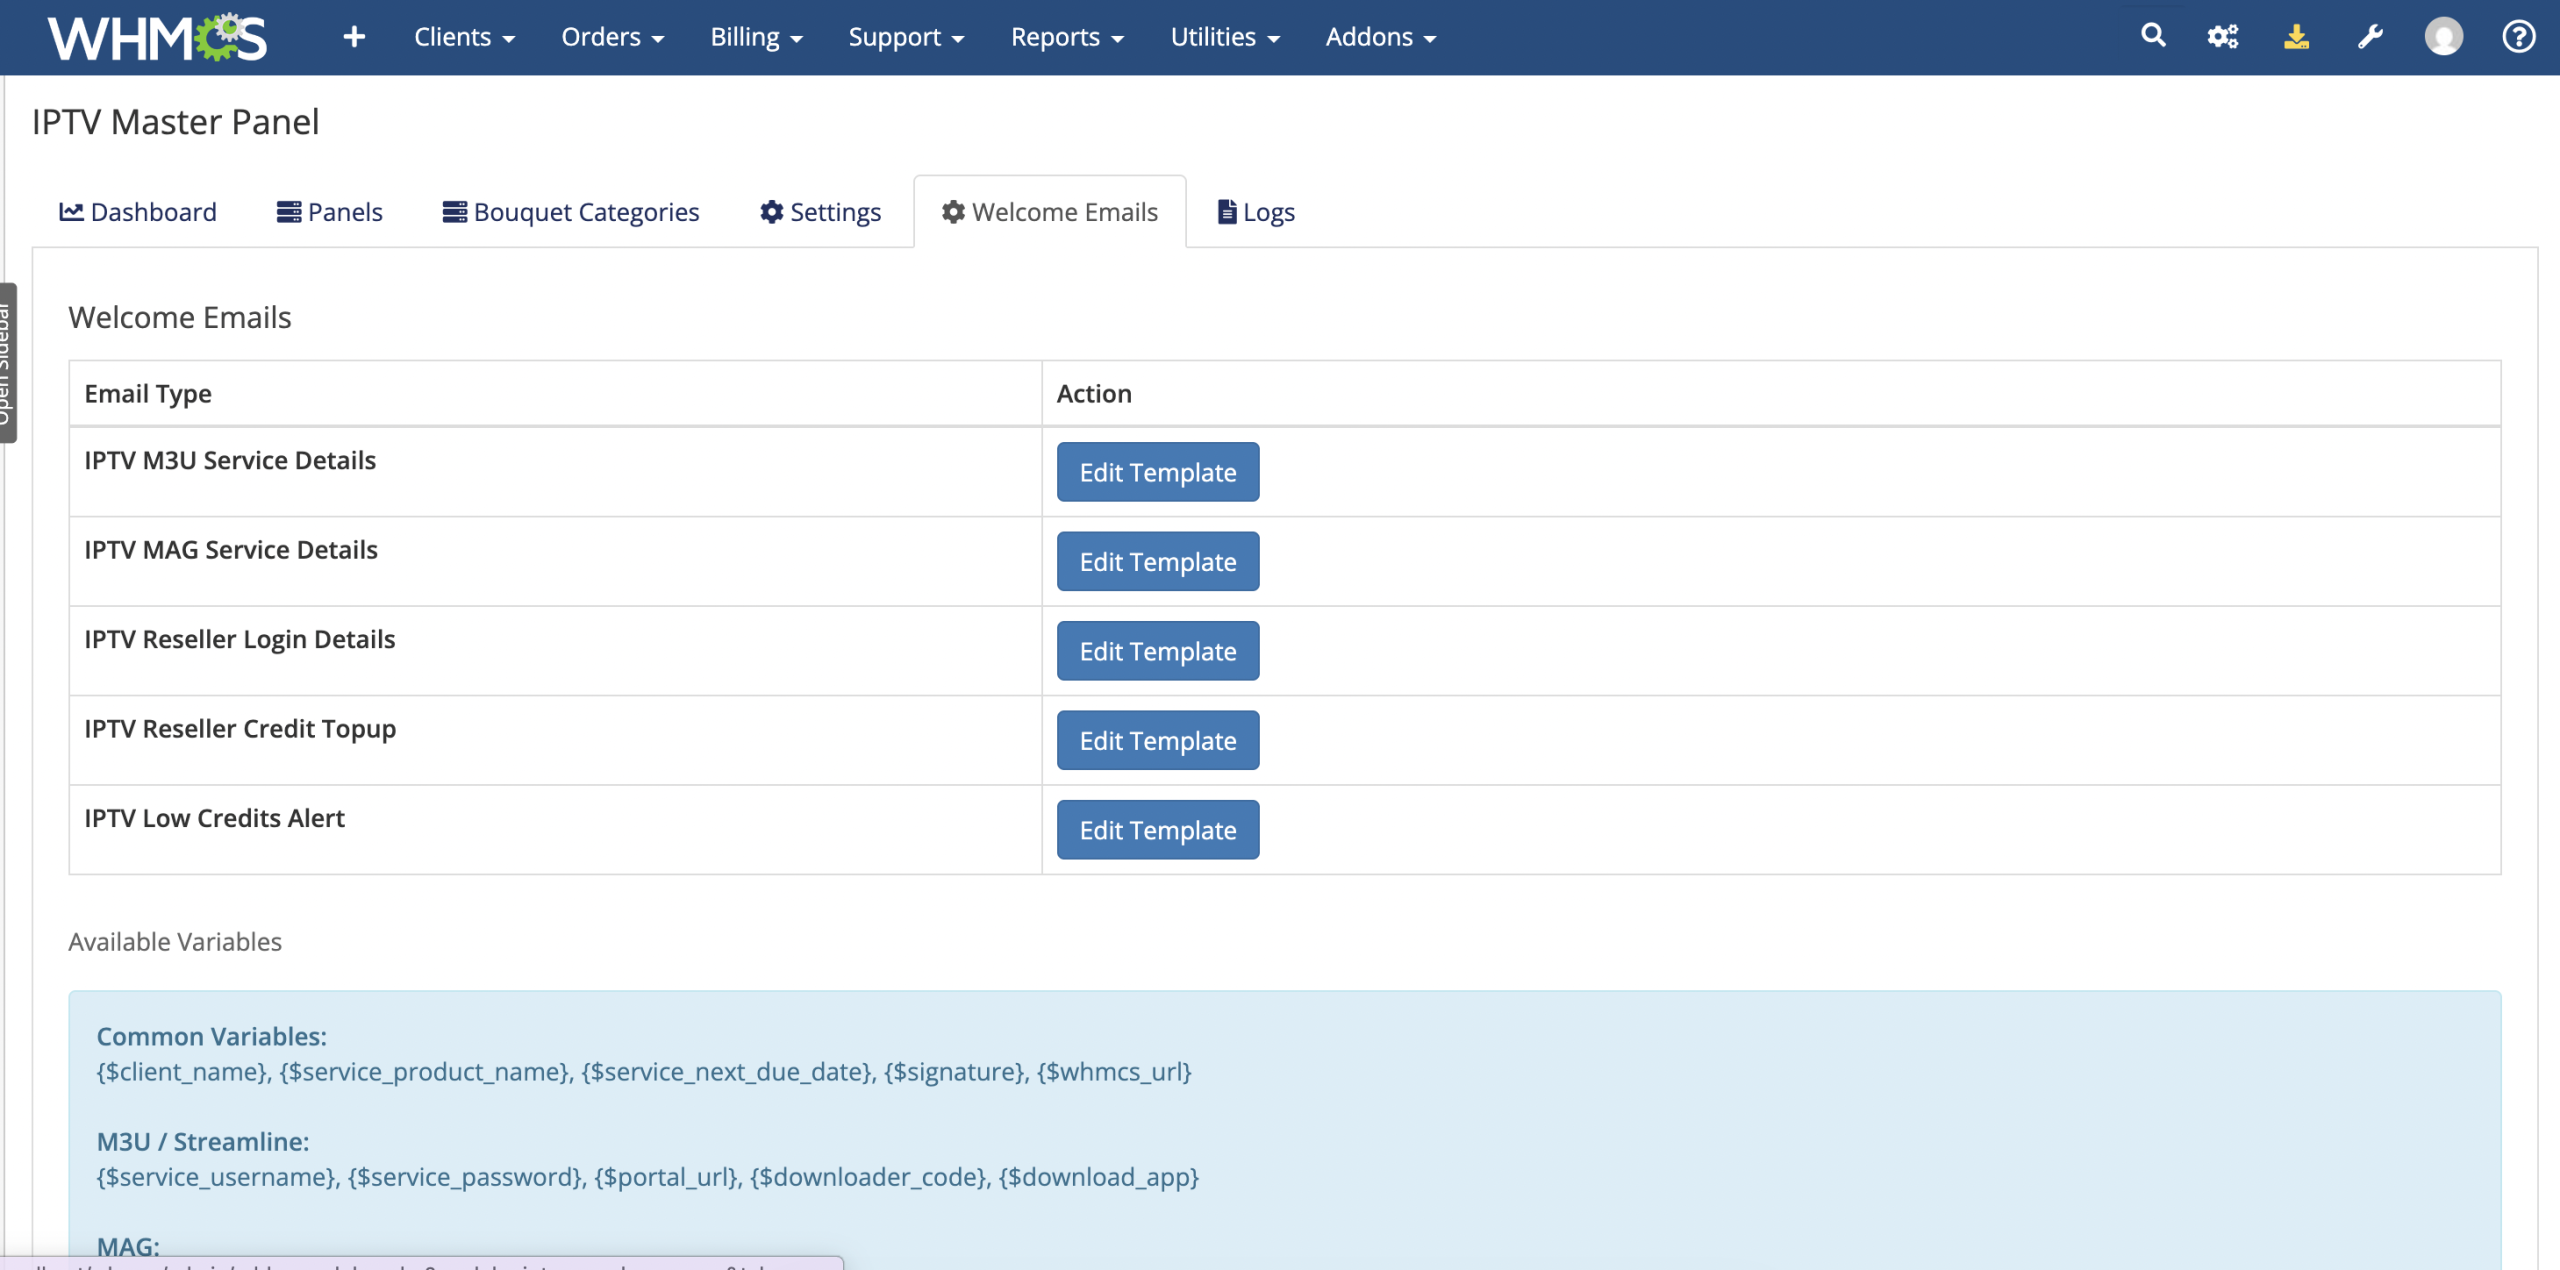2560x1270 pixels.
Task: Open the help question mark icon
Action: (x=2518, y=37)
